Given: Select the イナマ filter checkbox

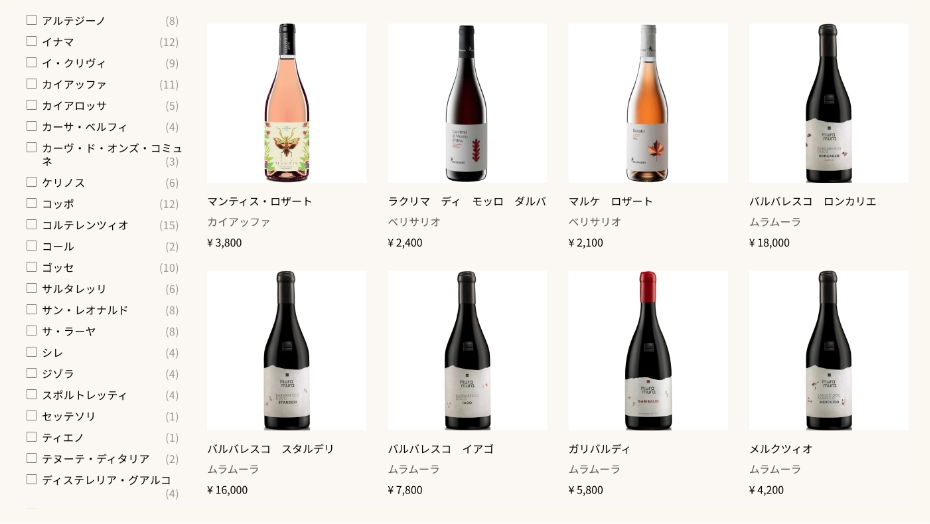Looking at the screenshot, I should [x=31, y=41].
